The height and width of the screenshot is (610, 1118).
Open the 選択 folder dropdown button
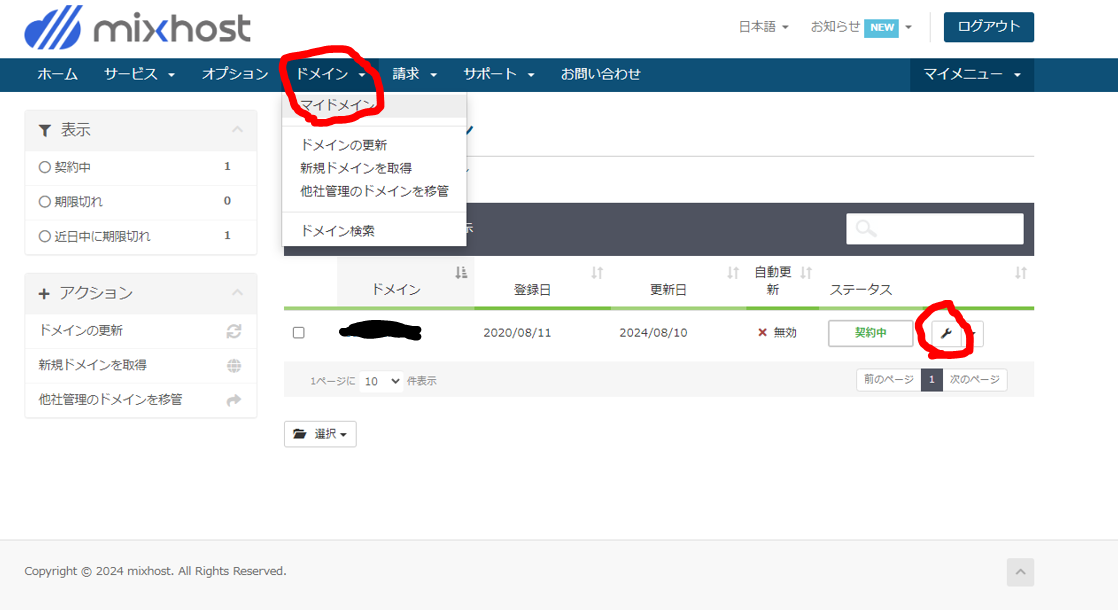pos(320,434)
